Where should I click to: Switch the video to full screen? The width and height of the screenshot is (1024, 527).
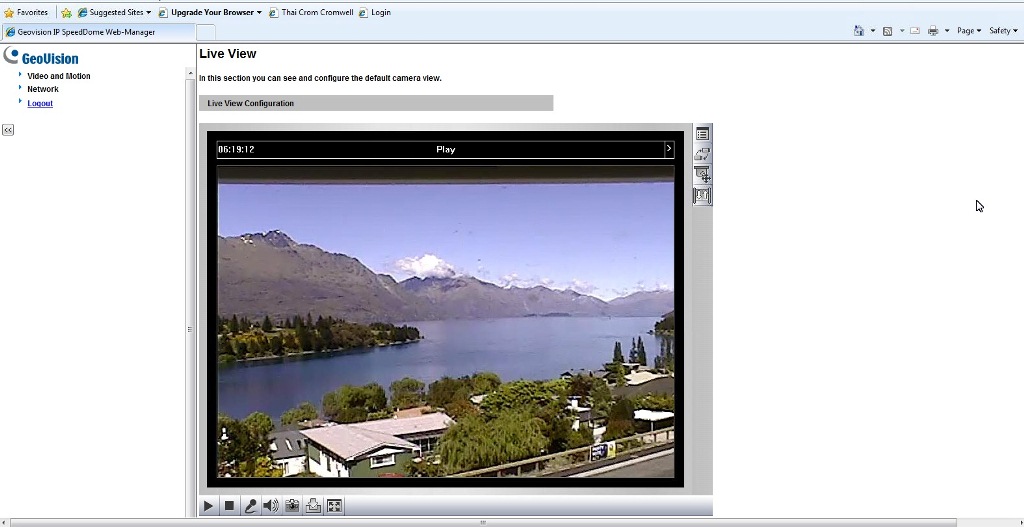[334, 506]
